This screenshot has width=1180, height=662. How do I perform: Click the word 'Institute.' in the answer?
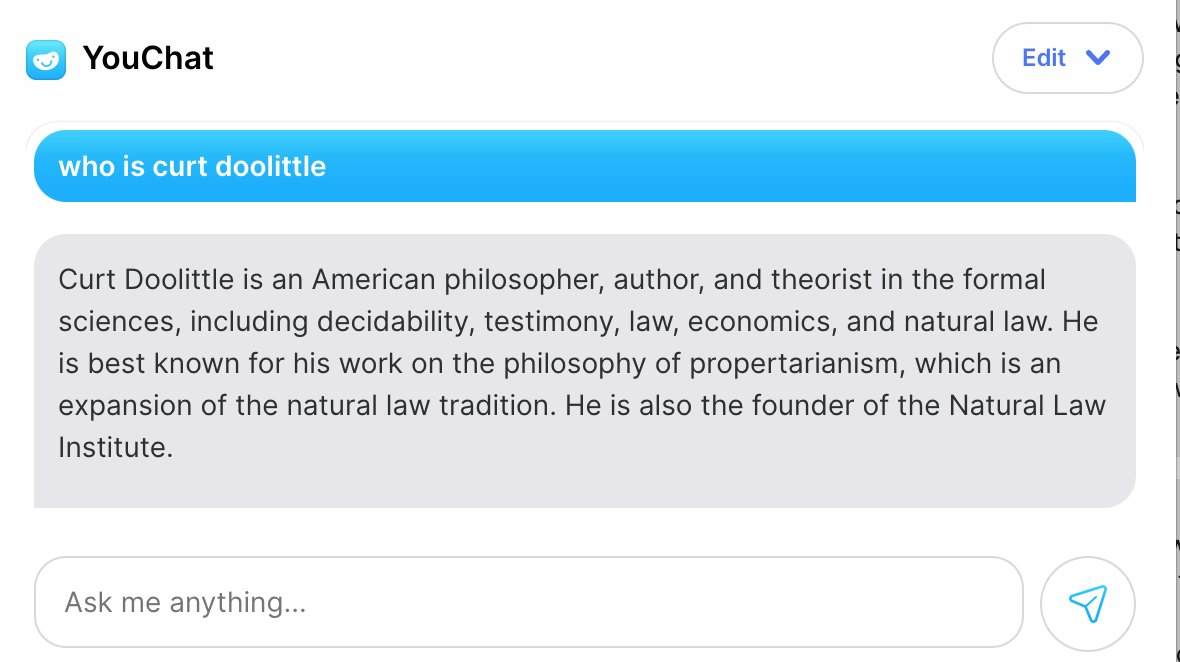pos(116,448)
